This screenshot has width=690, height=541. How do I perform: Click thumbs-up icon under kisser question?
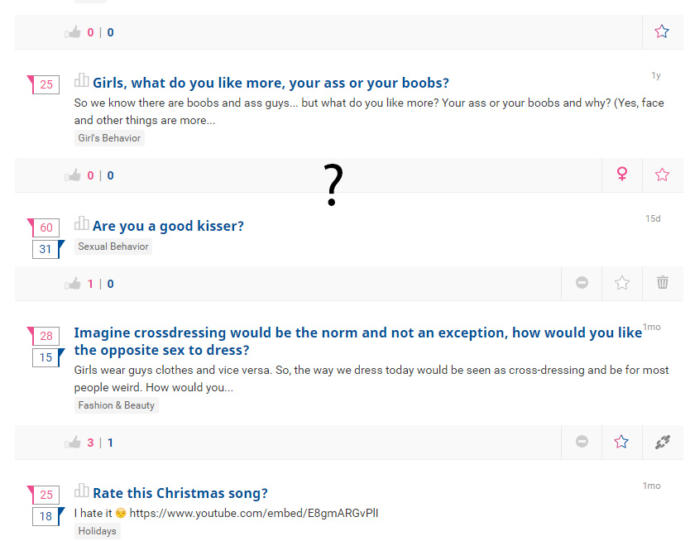click(x=73, y=284)
